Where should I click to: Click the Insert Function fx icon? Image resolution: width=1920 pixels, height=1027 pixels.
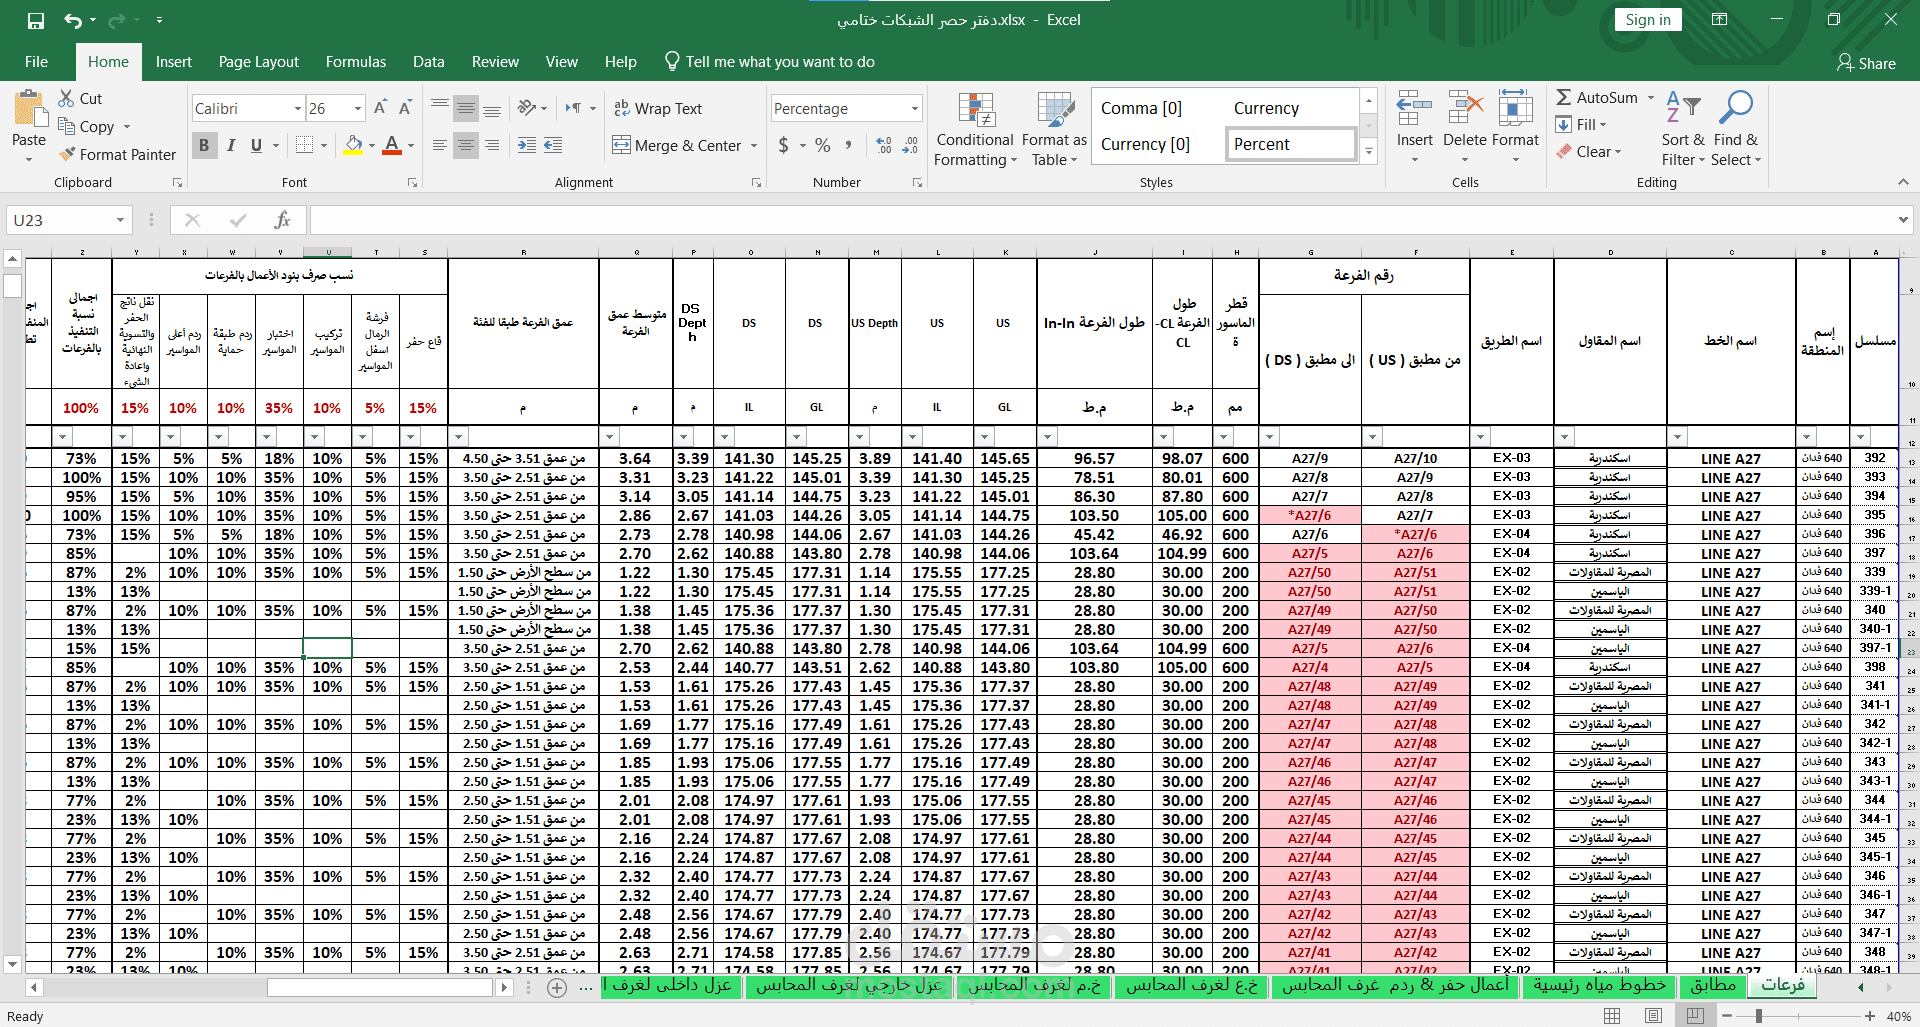tap(283, 220)
